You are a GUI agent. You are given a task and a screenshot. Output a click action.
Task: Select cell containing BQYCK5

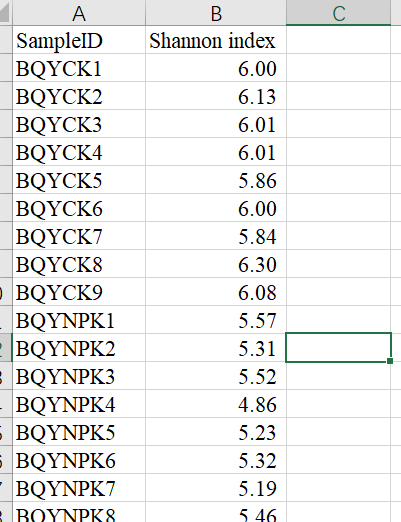click(79, 180)
